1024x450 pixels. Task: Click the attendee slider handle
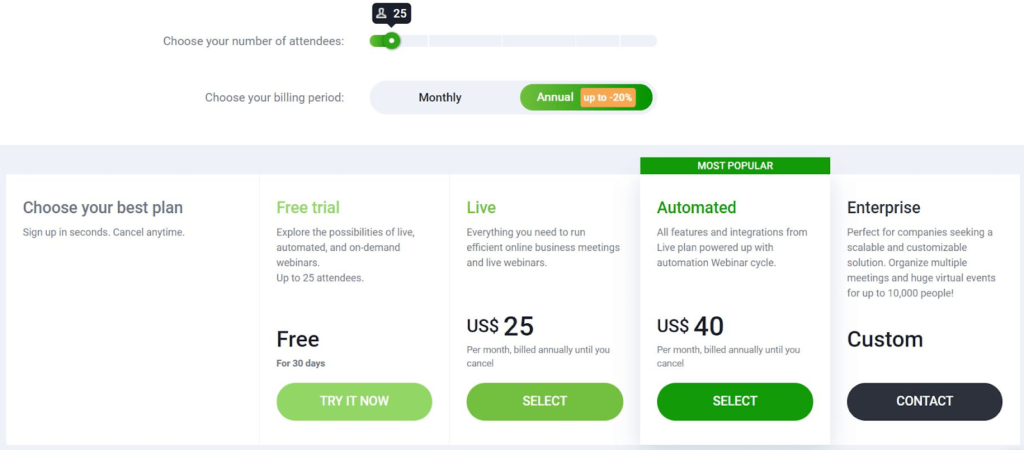point(391,41)
